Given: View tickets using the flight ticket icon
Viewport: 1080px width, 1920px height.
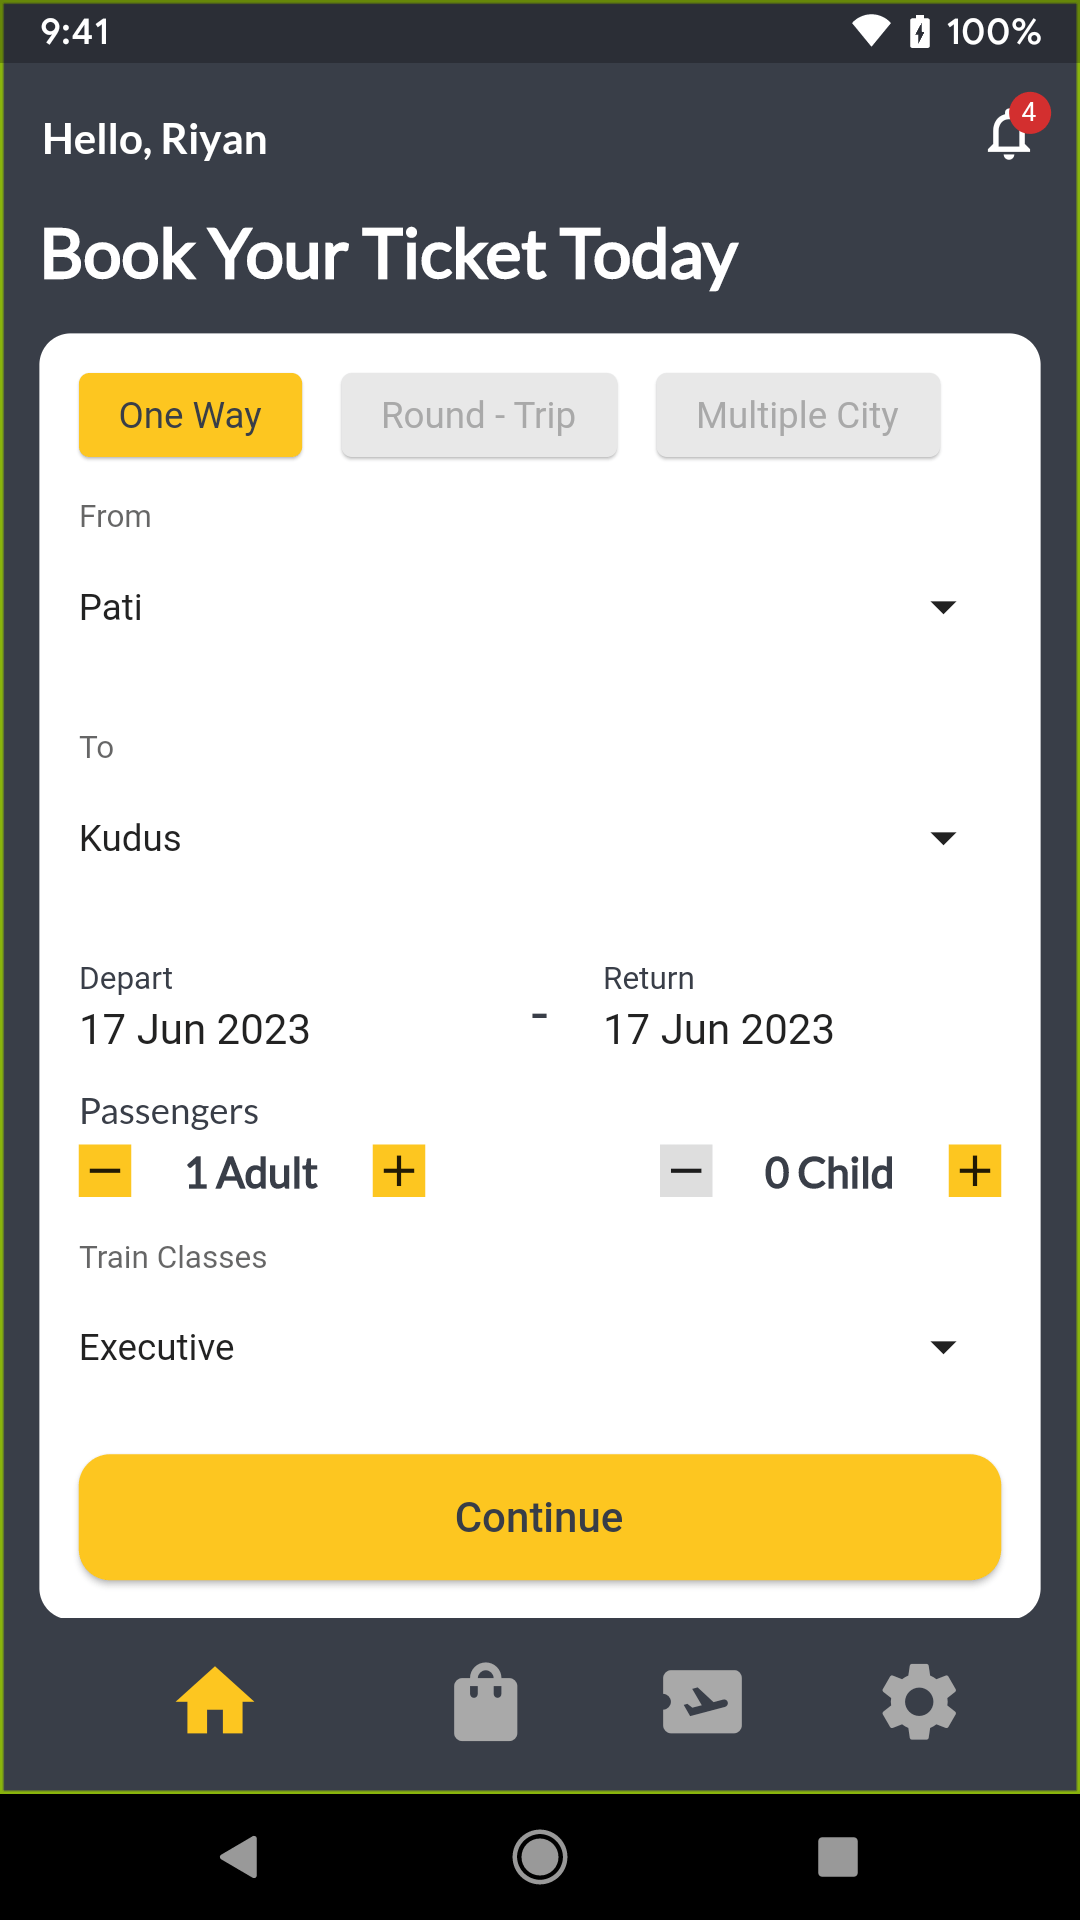Looking at the screenshot, I should [x=703, y=1700].
